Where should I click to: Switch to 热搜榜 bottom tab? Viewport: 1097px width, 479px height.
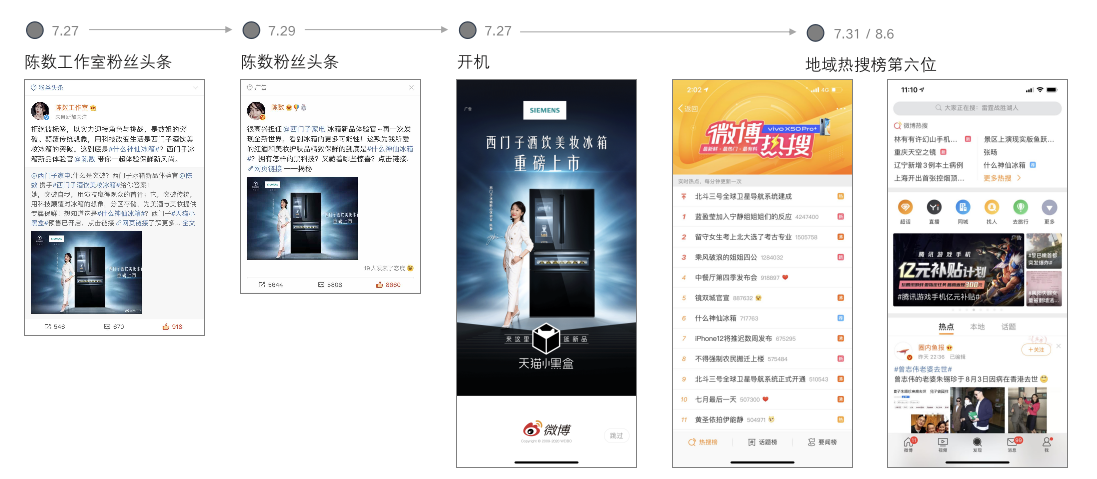pyautogui.click(x=703, y=442)
